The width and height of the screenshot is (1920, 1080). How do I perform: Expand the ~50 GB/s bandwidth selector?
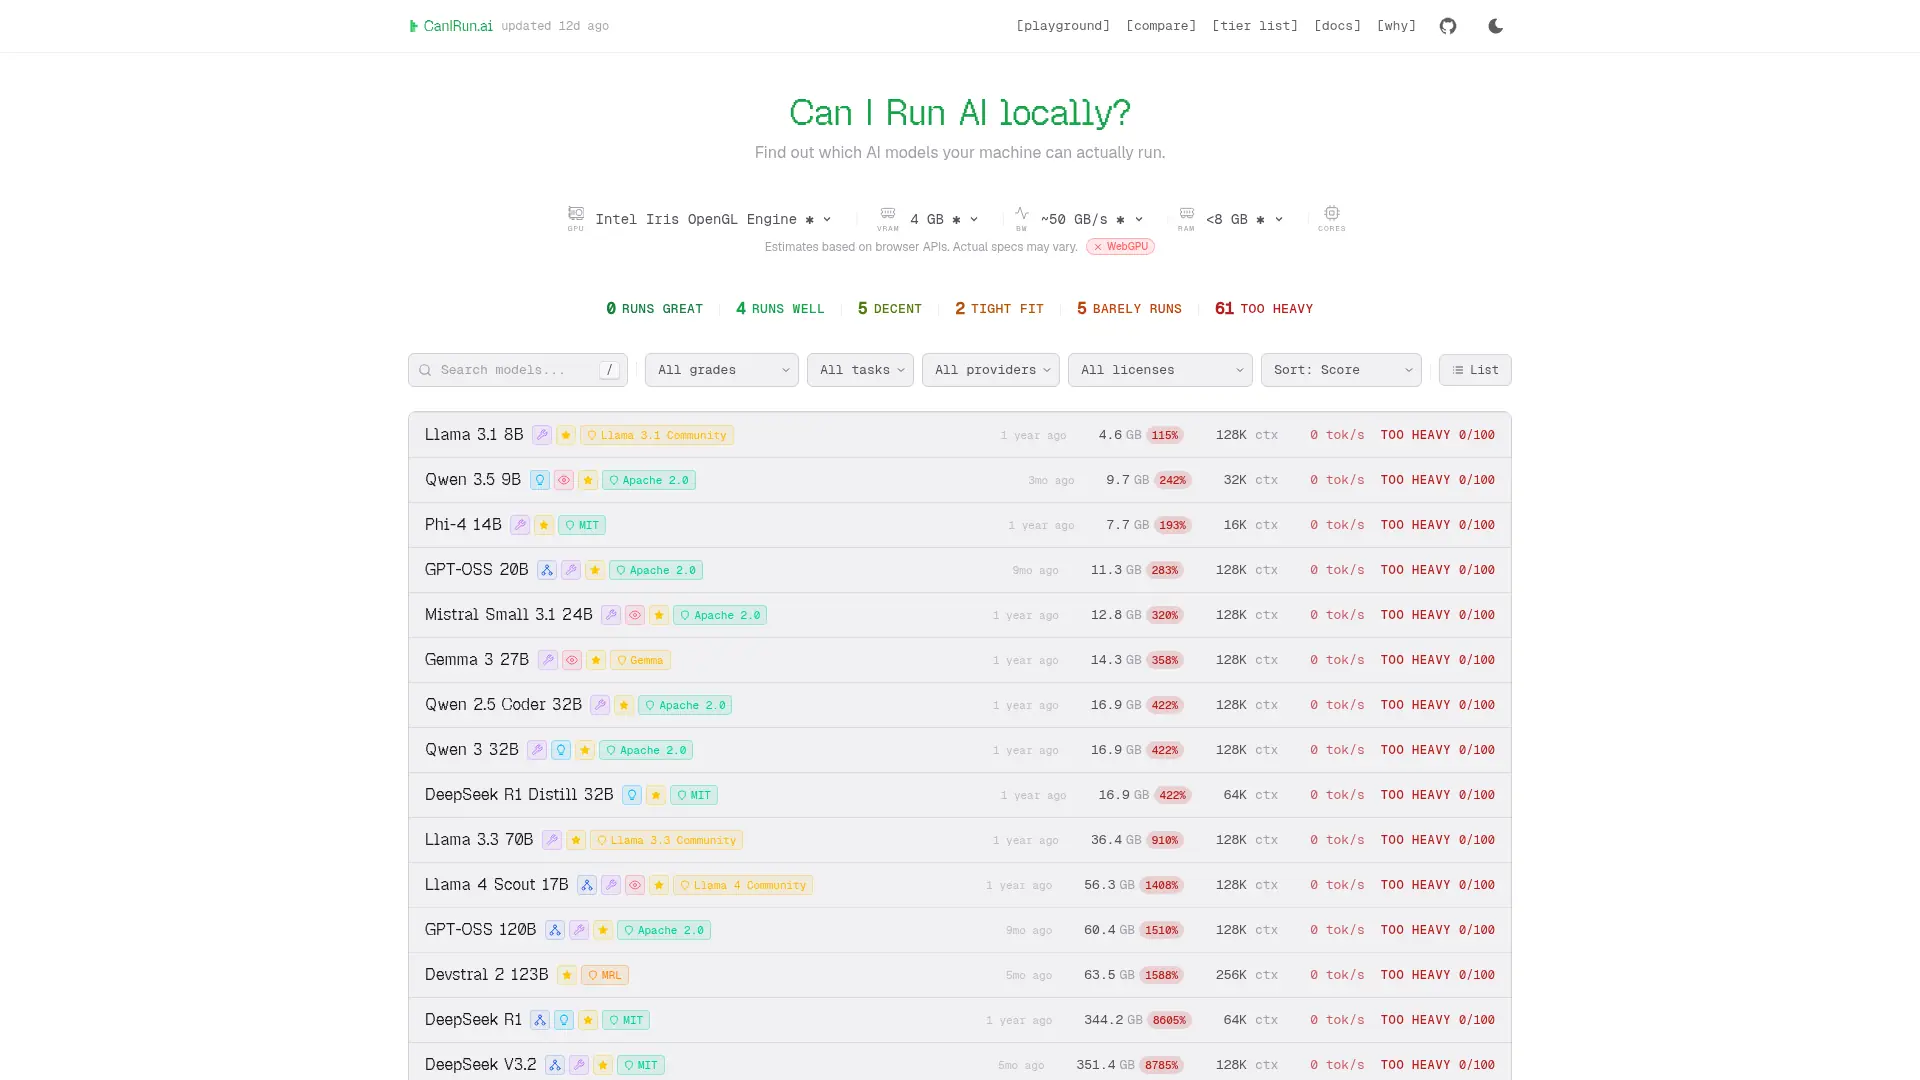pyautogui.click(x=1091, y=219)
